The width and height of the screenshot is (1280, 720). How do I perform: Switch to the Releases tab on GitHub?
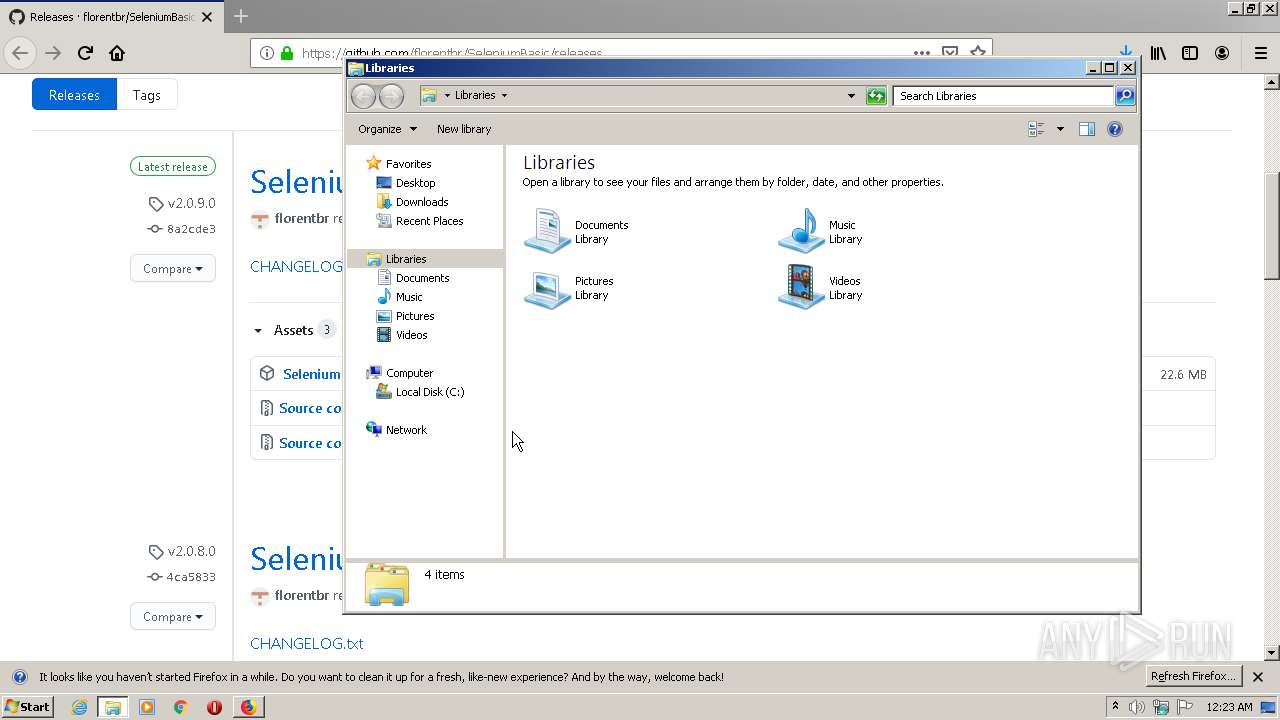[x=74, y=95]
